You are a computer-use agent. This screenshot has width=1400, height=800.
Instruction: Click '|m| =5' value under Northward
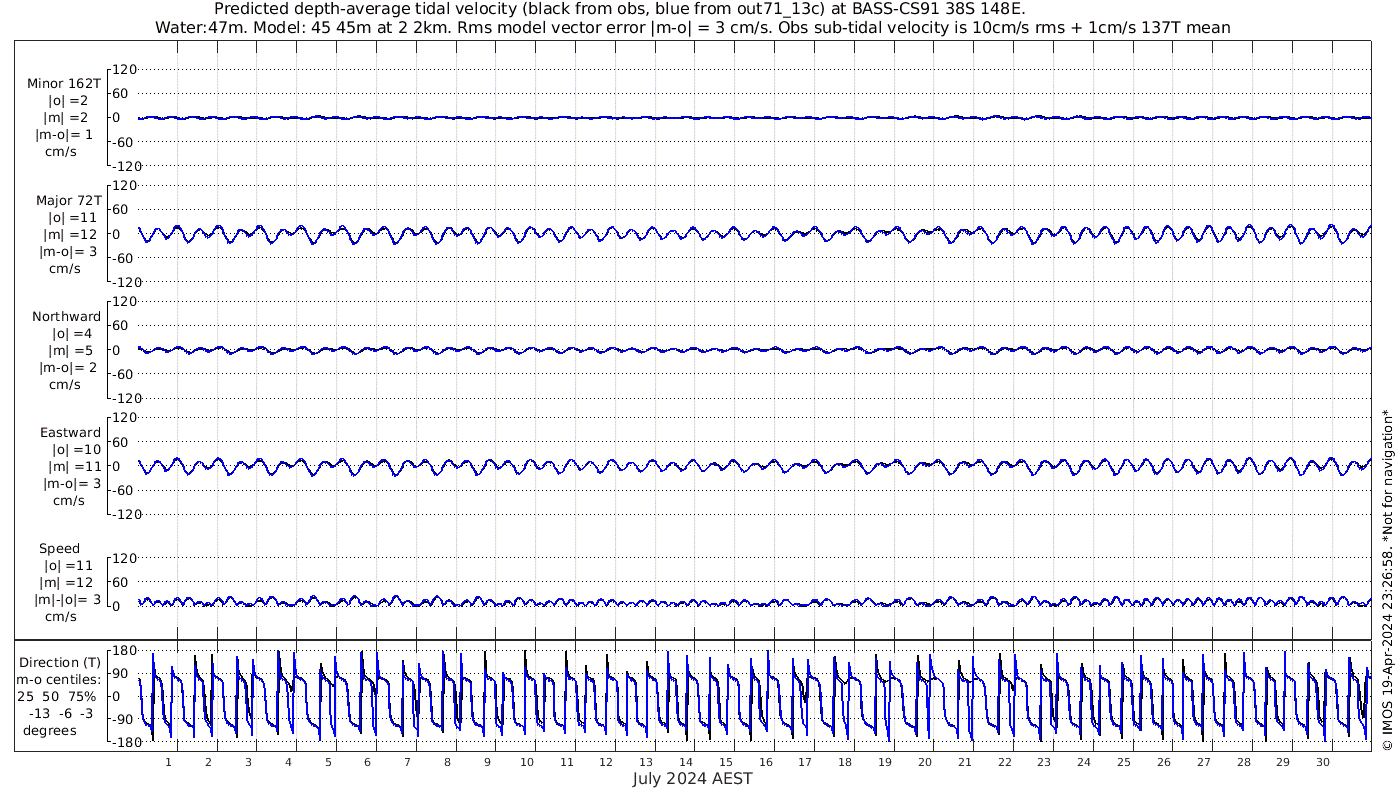[72, 350]
